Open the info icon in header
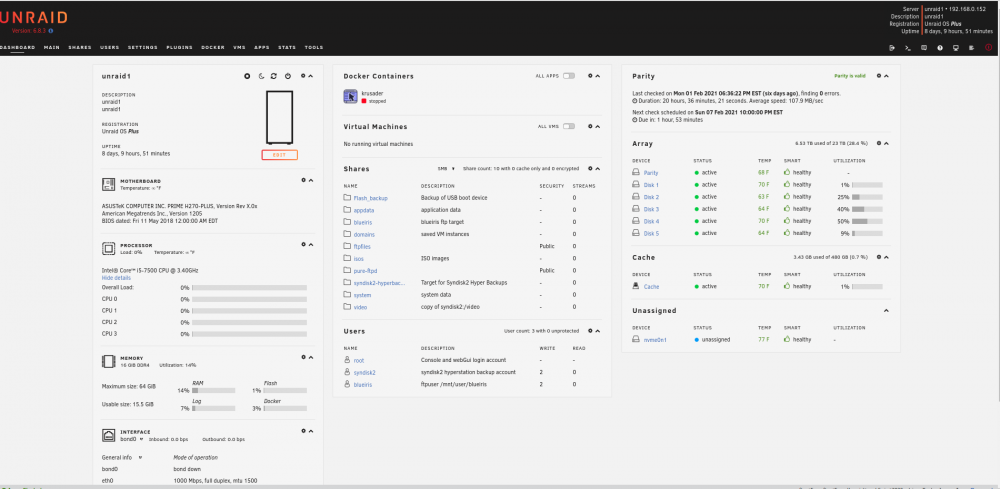1000x489 pixels. (x=940, y=48)
